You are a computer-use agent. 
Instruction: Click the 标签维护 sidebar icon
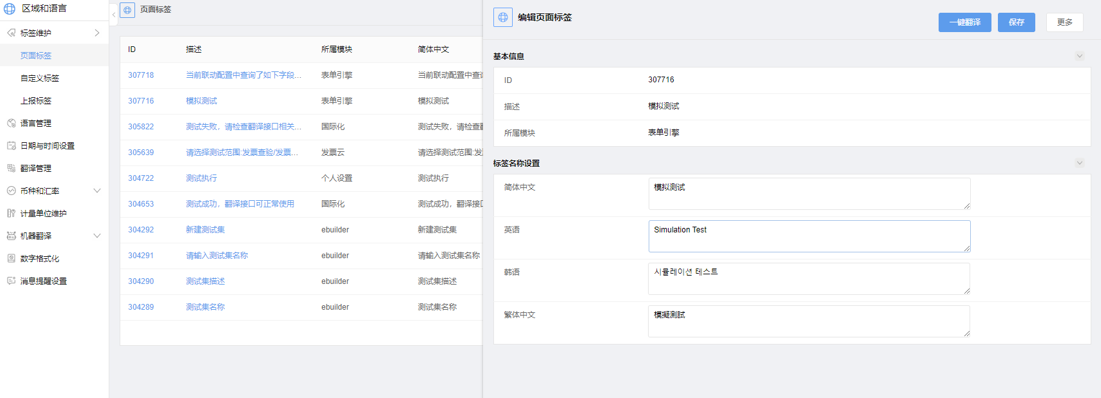pyautogui.click(x=11, y=33)
